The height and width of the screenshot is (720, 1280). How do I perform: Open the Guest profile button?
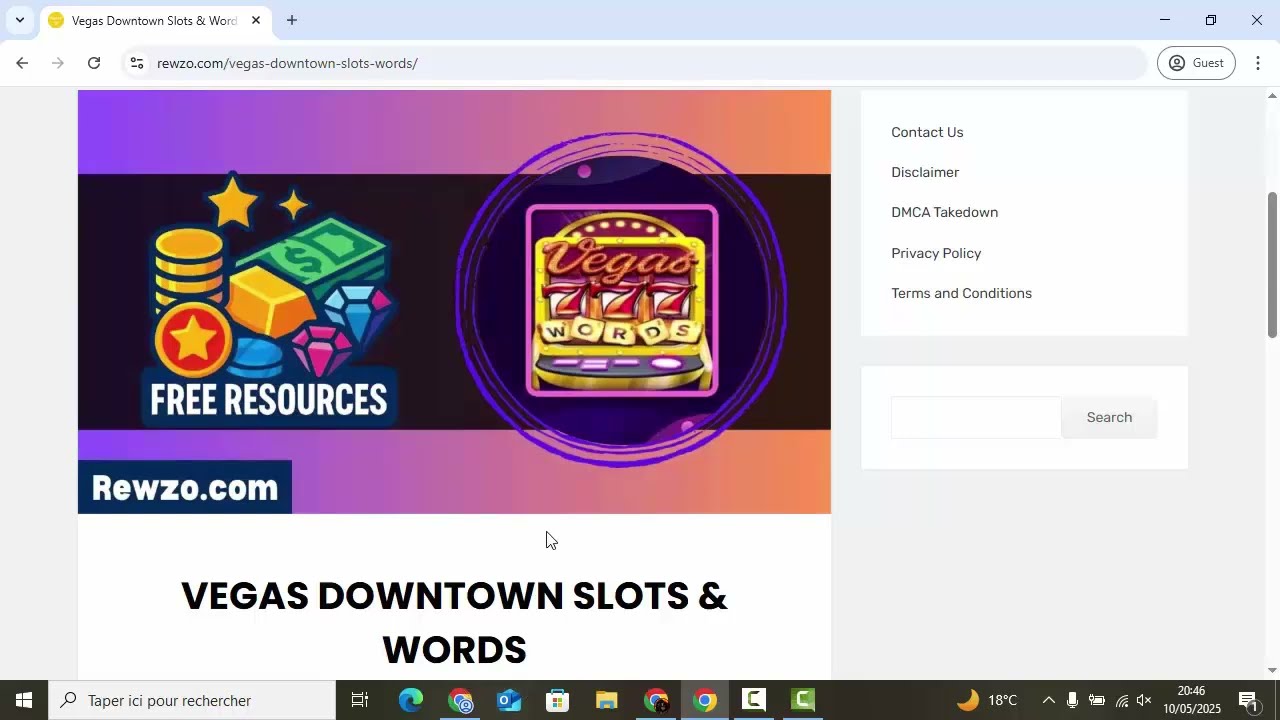point(1196,63)
